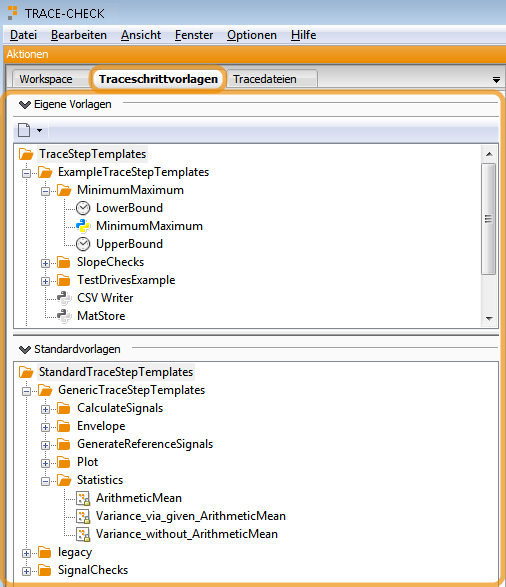Click the MatStore Python icon
This screenshot has width=506, height=587.
click(64, 316)
